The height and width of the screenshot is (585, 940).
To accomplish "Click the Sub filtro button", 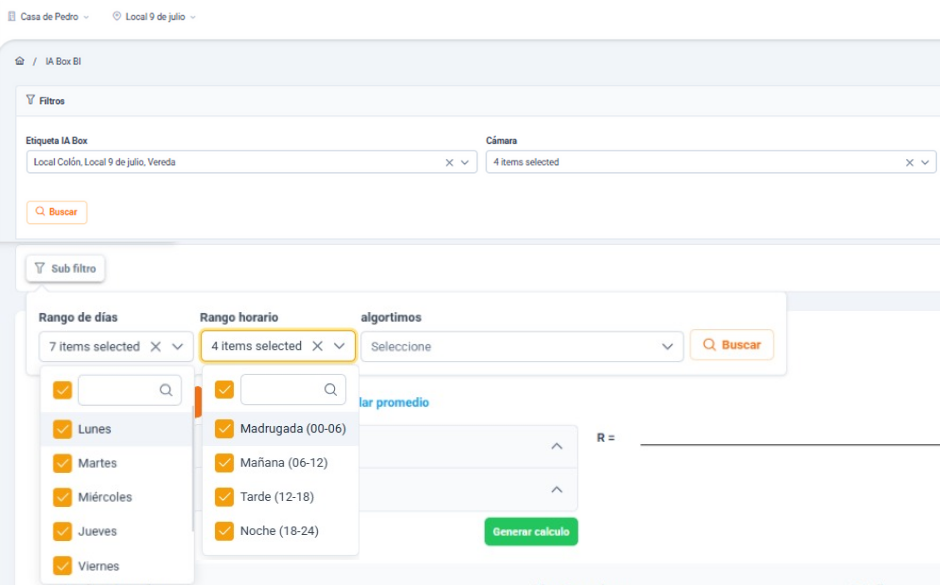I will click(65, 268).
